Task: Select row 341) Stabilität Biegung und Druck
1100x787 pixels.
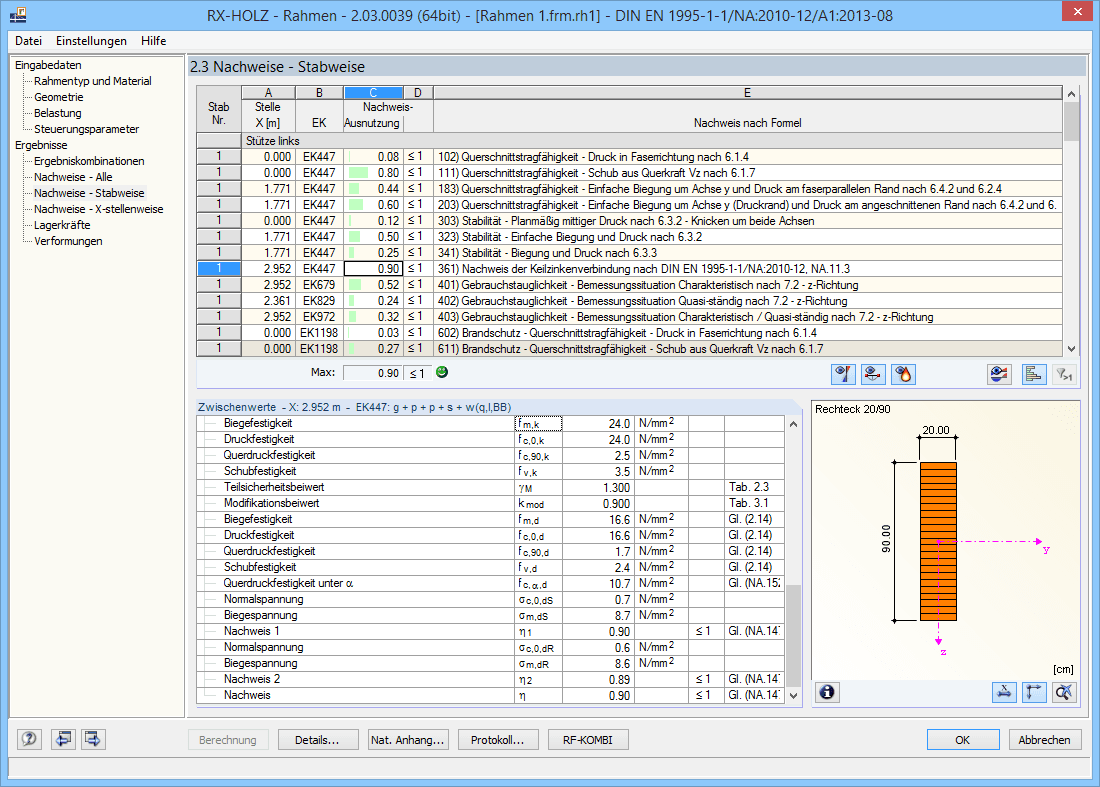Action: point(629,253)
